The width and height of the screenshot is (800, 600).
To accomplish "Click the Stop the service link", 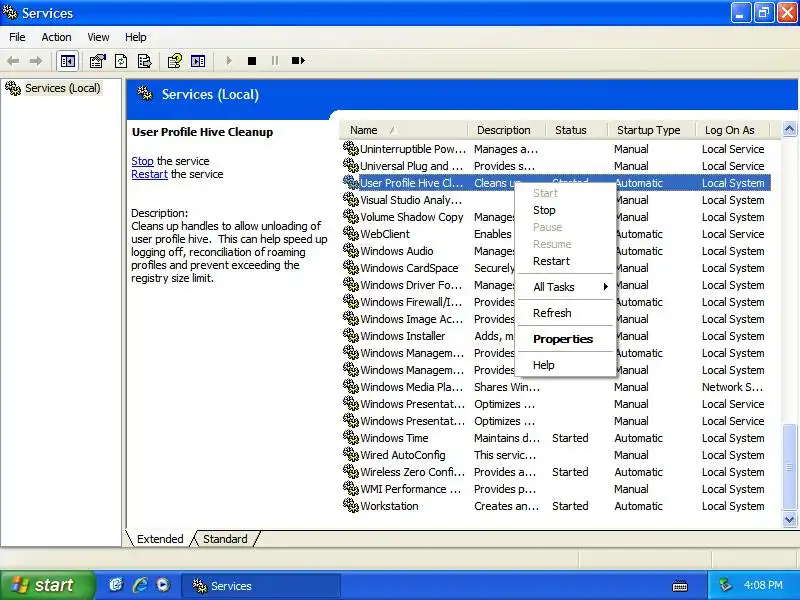I will pyautogui.click(x=142, y=161).
